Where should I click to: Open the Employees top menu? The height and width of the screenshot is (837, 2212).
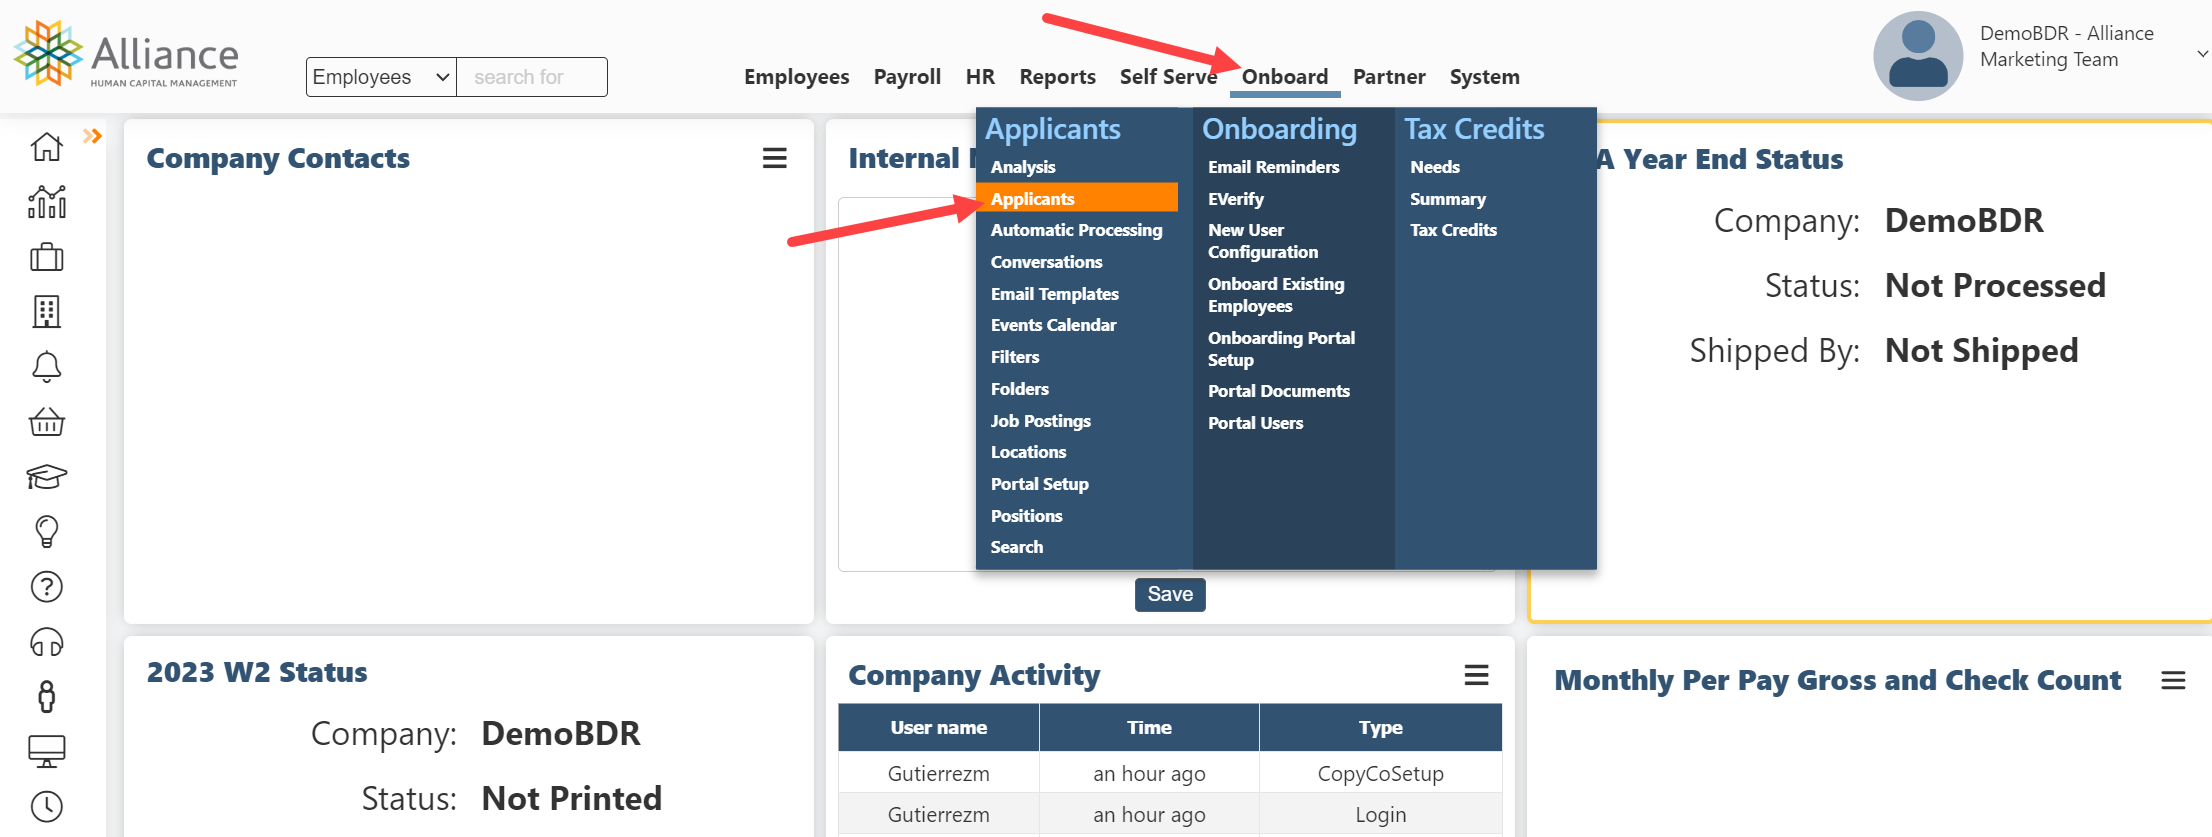point(796,77)
